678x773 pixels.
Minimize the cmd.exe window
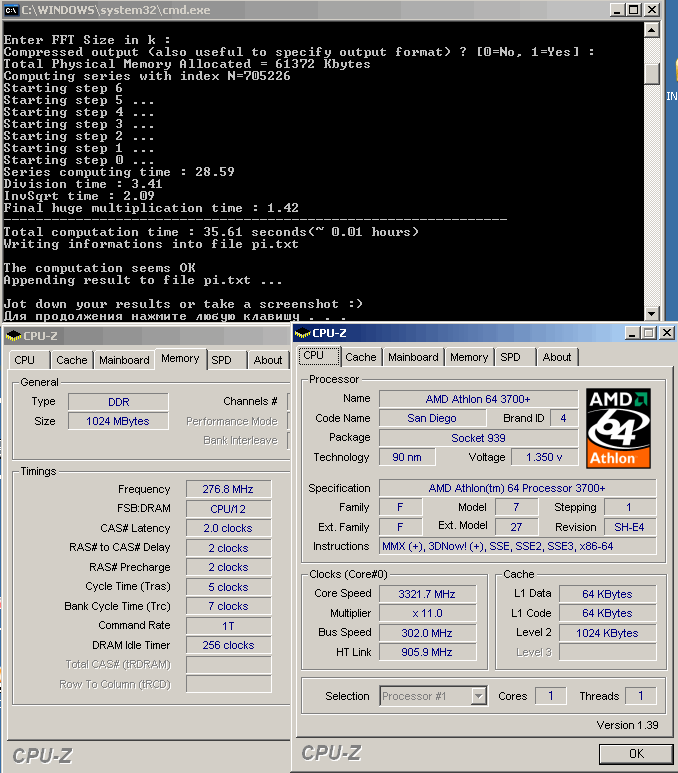[617, 10]
